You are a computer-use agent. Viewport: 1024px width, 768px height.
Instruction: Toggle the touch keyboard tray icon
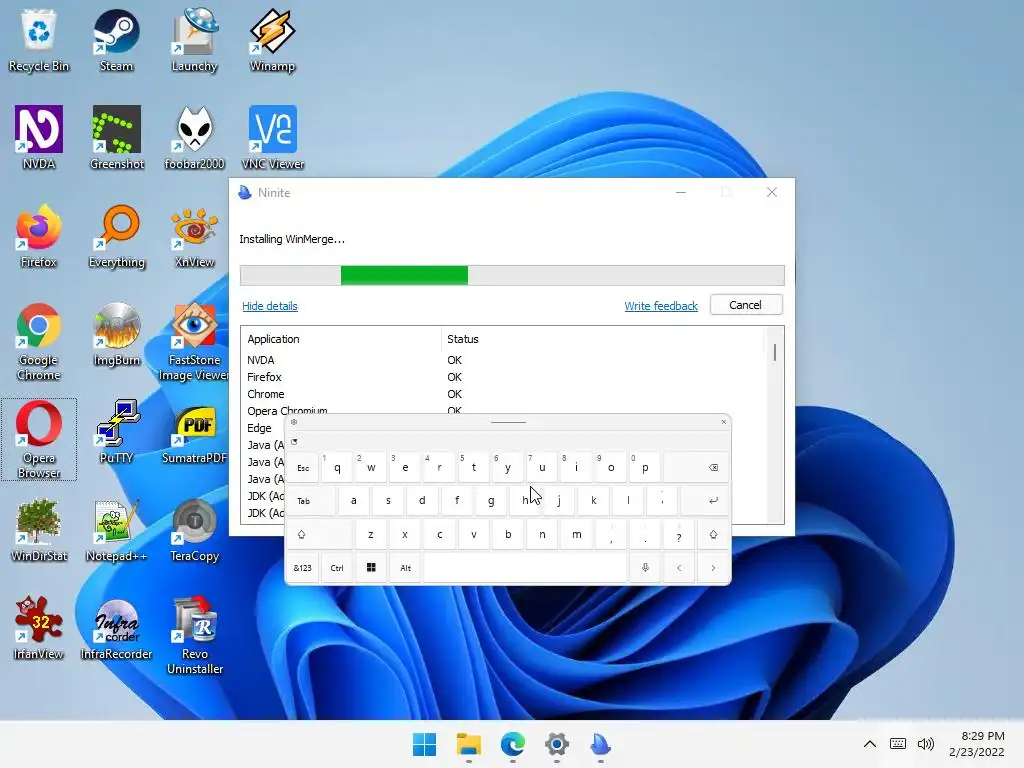coord(898,744)
